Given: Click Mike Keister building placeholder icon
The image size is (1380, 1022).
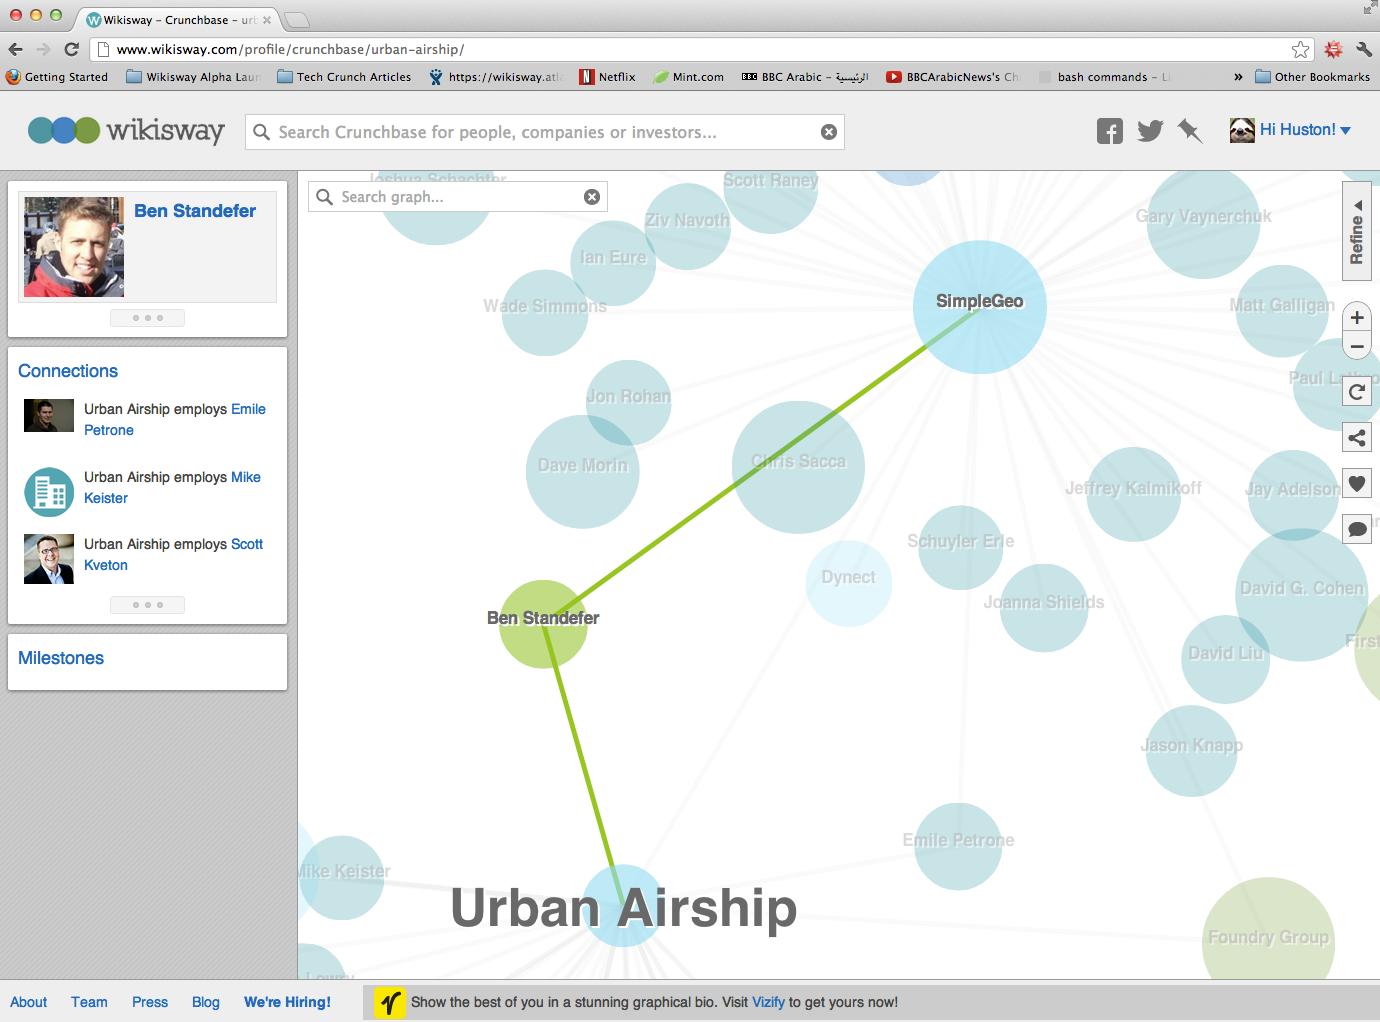Looking at the screenshot, I should tap(49, 492).
